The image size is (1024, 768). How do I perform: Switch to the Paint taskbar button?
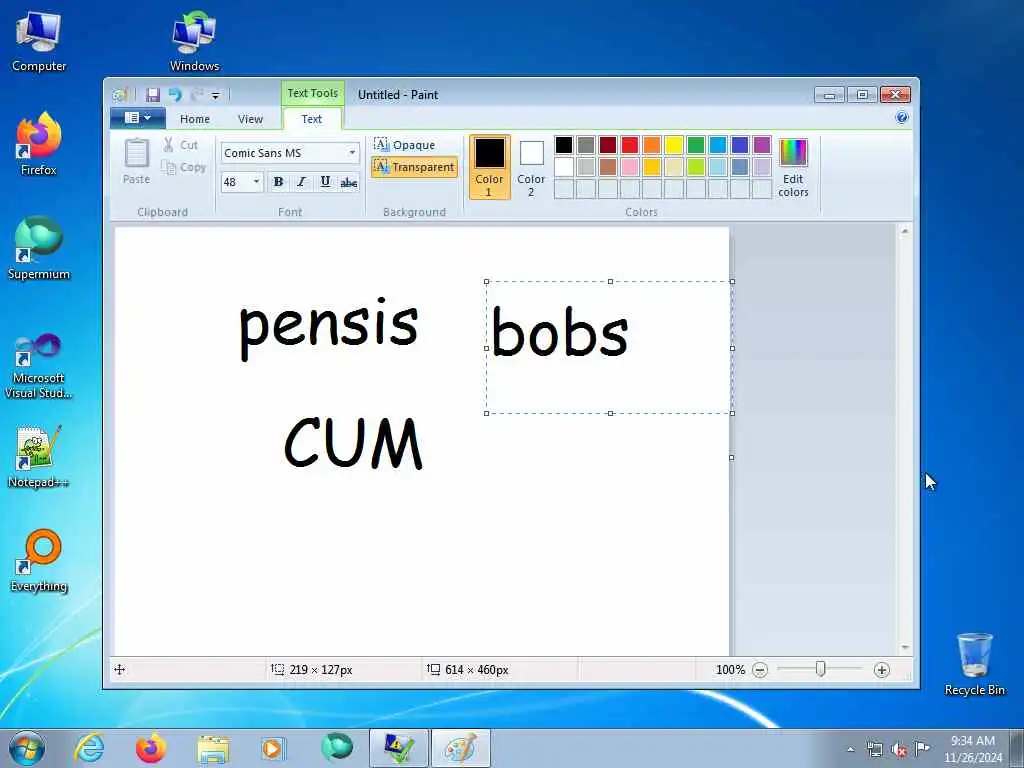[460, 748]
